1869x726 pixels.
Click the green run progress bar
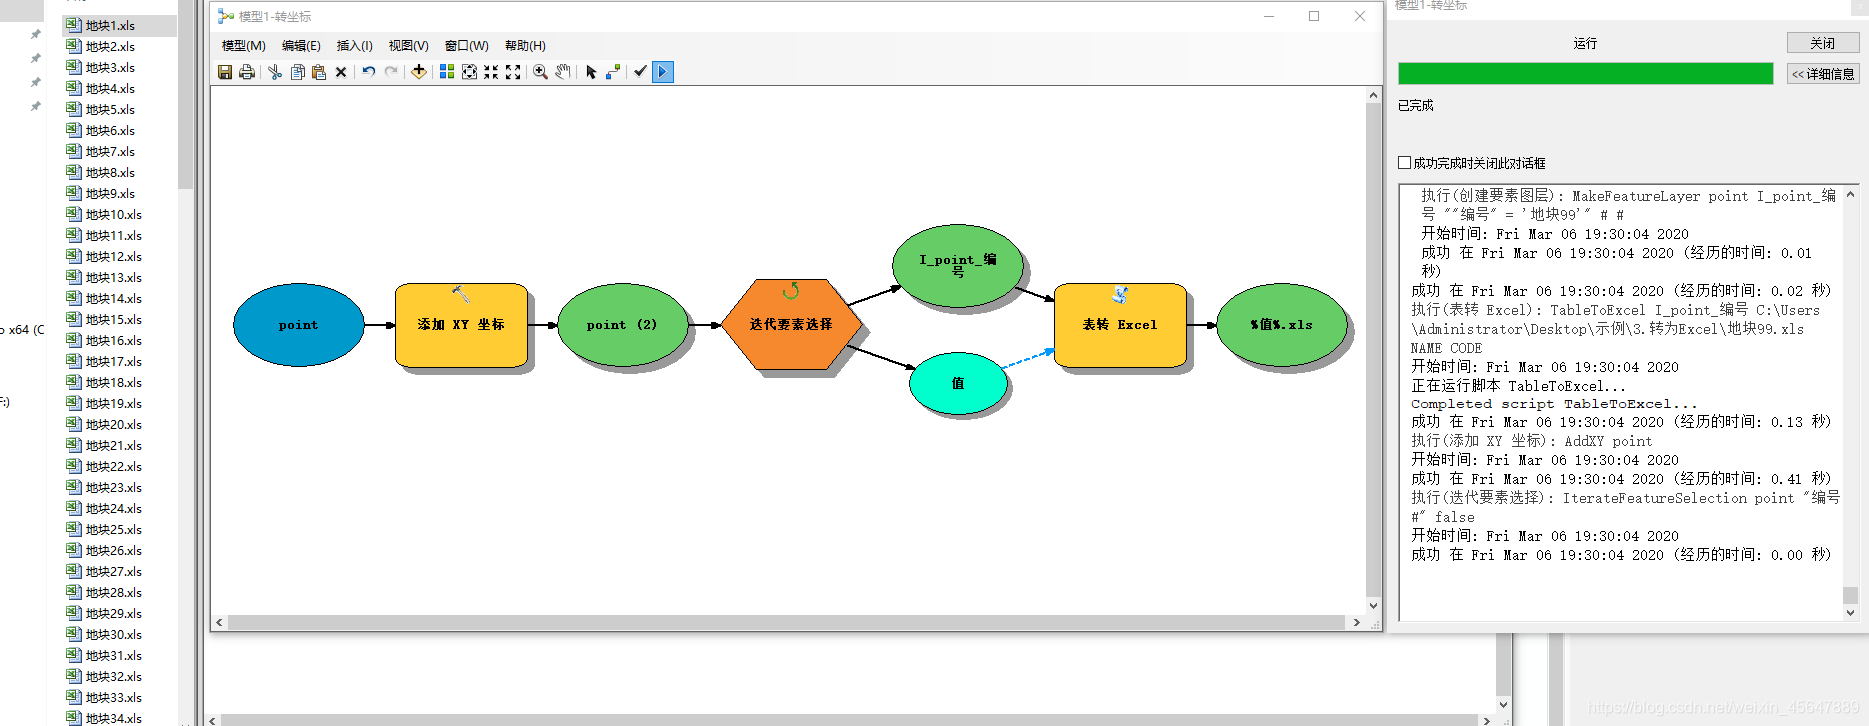click(x=1585, y=73)
